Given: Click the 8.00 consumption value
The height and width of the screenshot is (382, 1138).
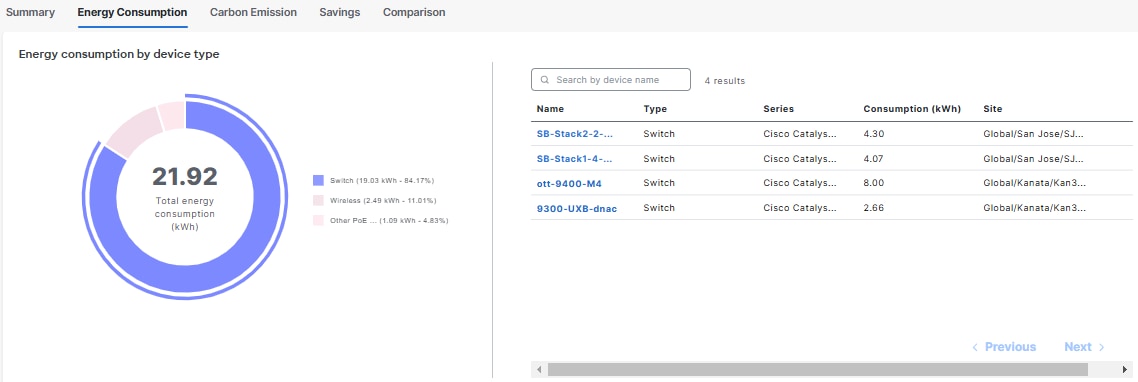Looking at the screenshot, I should (x=874, y=183).
